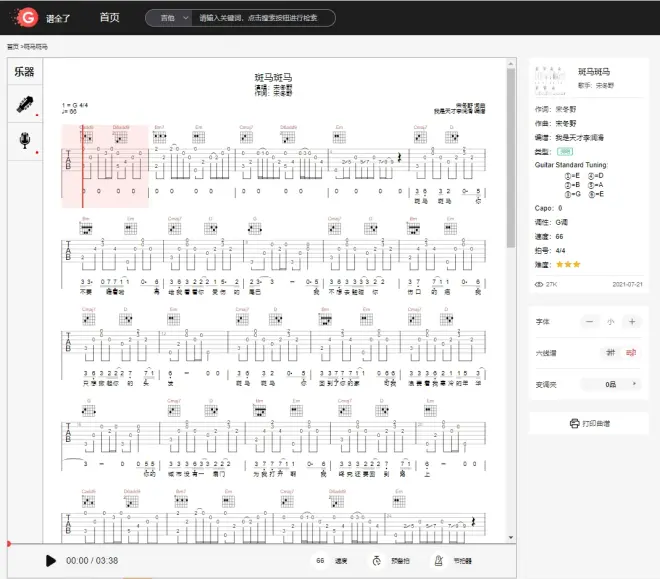Click the metronome icon
Image resolution: width=660 pixels, height=579 pixels.
click(x=439, y=561)
